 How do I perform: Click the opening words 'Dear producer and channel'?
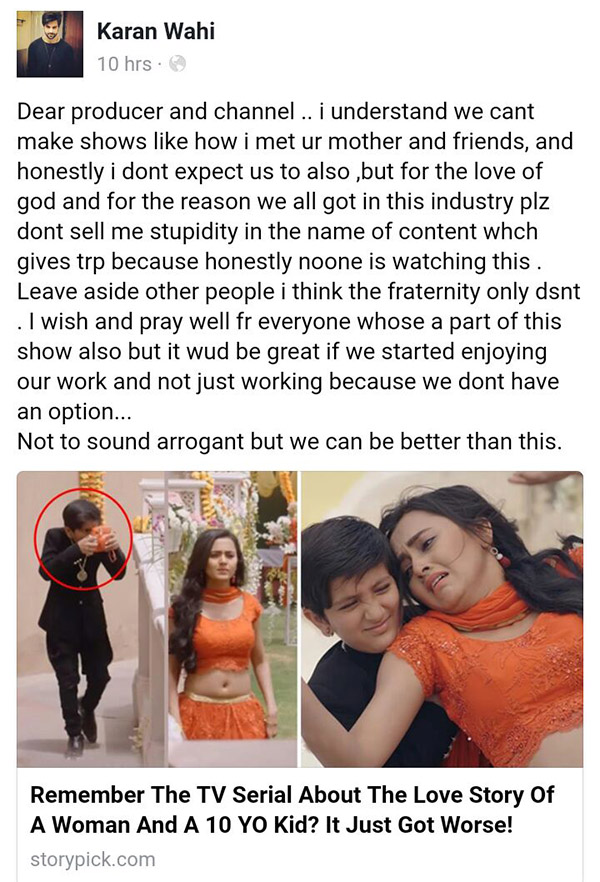[x=156, y=111]
